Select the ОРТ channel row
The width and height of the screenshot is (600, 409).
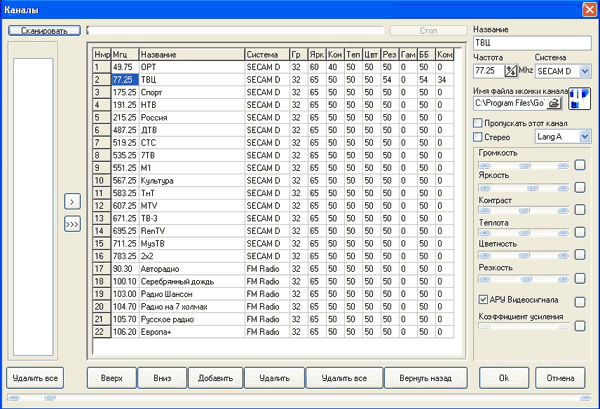pos(273,67)
